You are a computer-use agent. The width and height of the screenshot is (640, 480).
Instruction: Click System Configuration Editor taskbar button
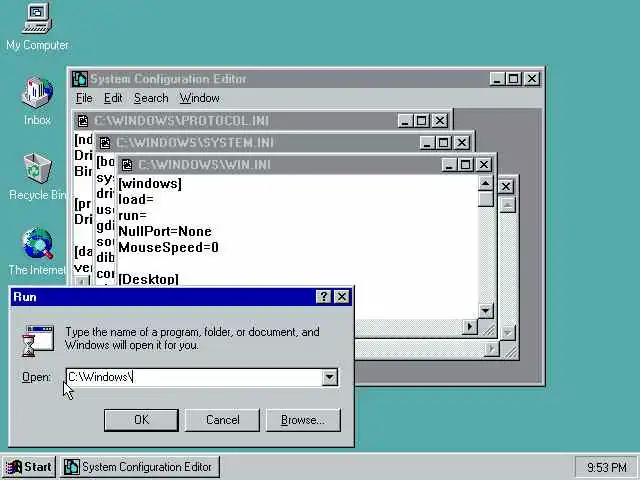(140, 467)
